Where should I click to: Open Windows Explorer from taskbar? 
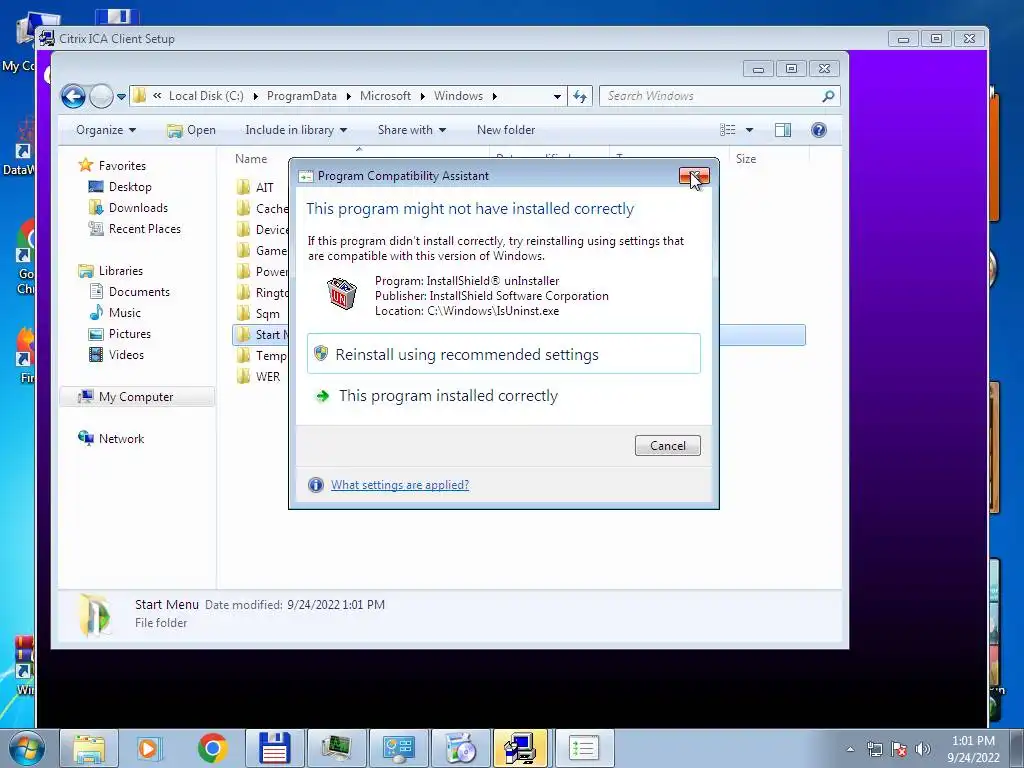[89, 748]
